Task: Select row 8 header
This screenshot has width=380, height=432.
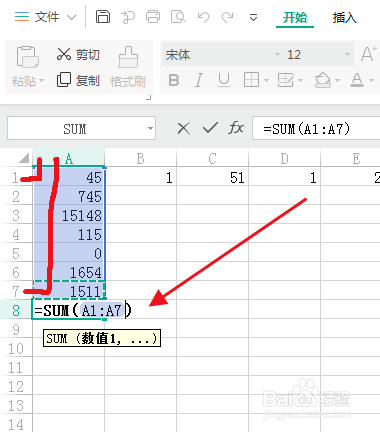Action: pos(16,310)
